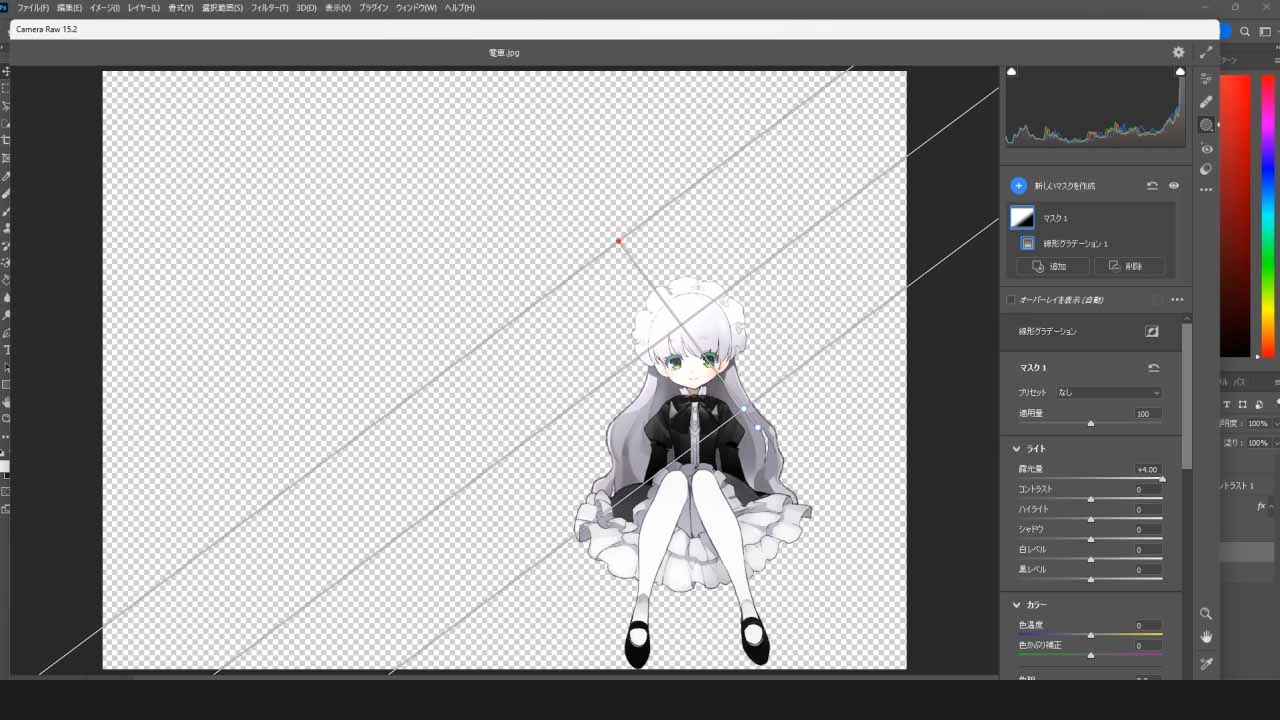The image size is (1280, 720).
Task: Open the レイヤー(L) menu
Action: pyautogui.click(x=143, y=8)
